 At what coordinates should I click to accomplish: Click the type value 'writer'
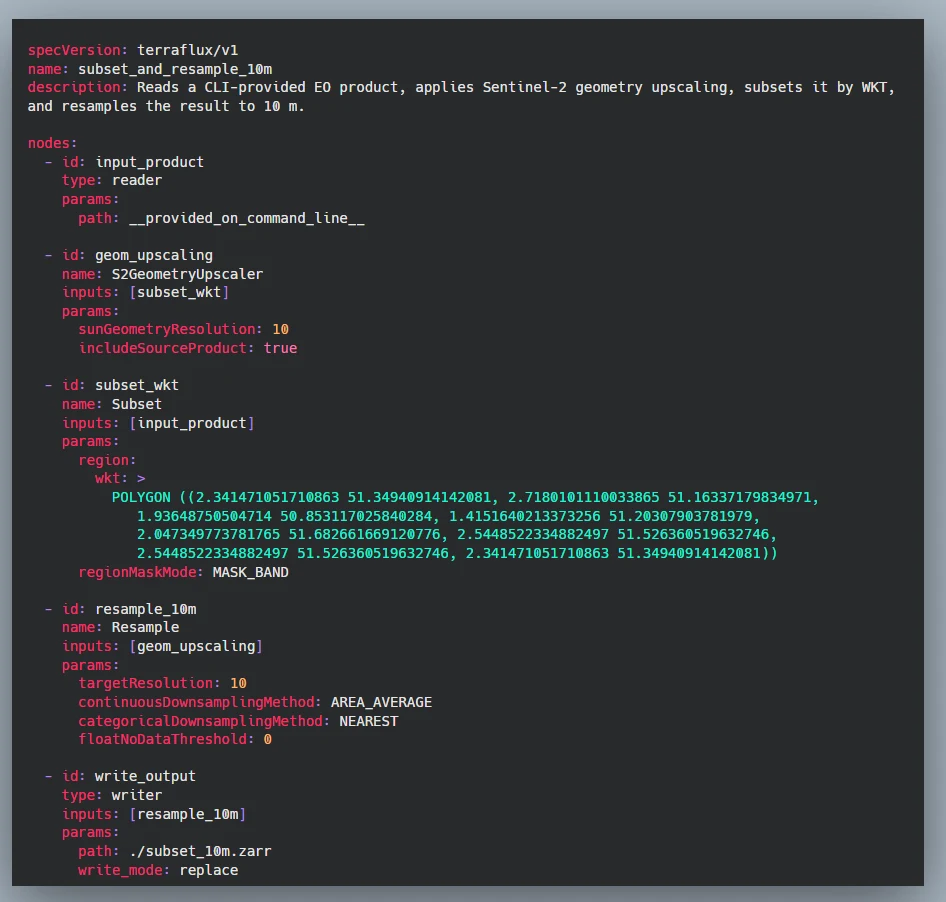pos(137,795)
